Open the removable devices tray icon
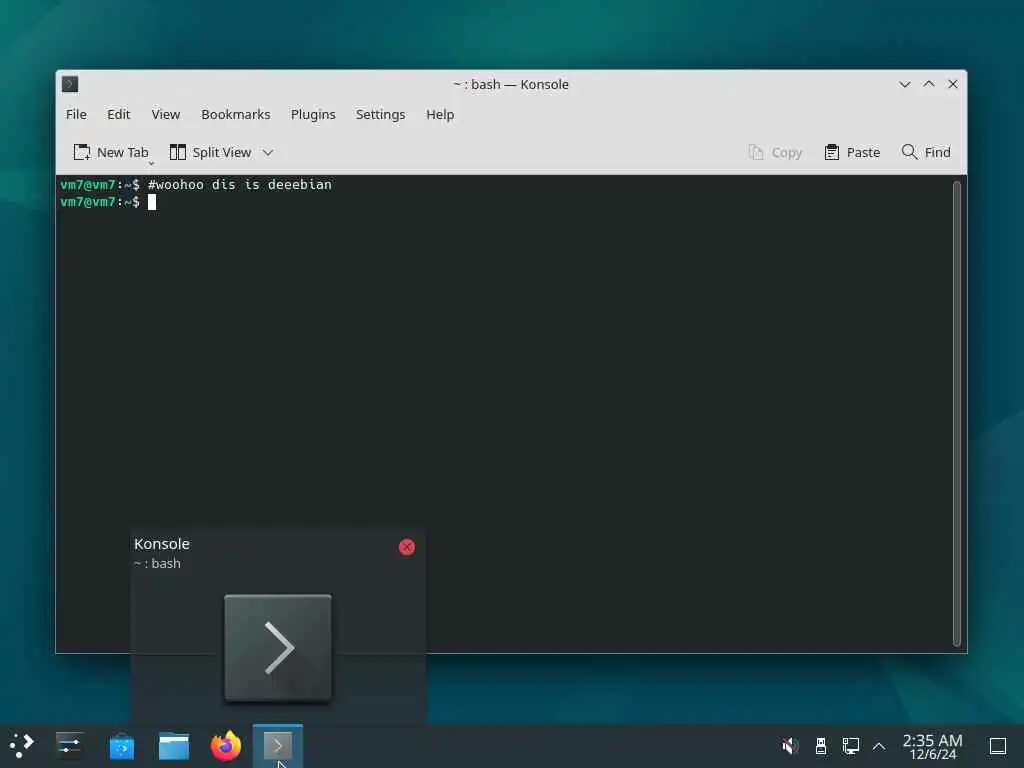Screen dimensions: 1024x768 pyautogui.click(x=821, y=745)
